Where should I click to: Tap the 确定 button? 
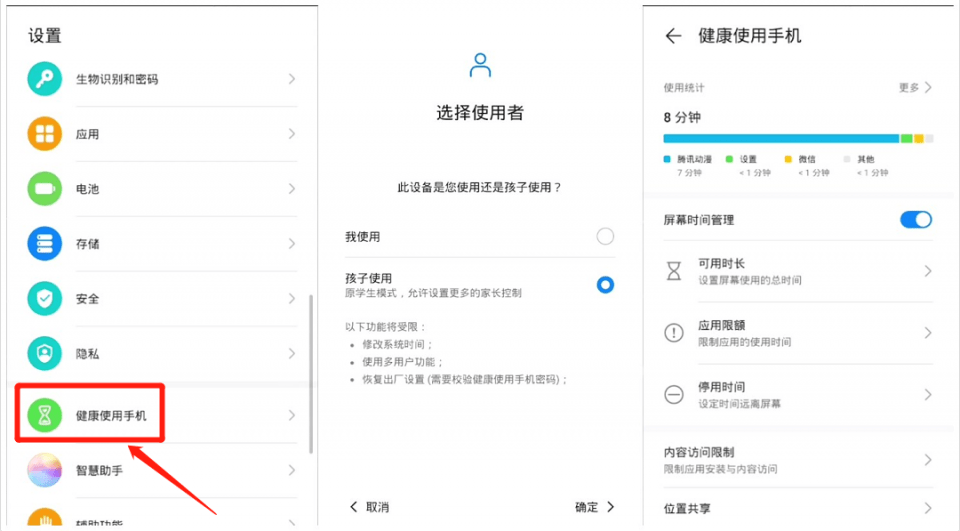[594, 507]
